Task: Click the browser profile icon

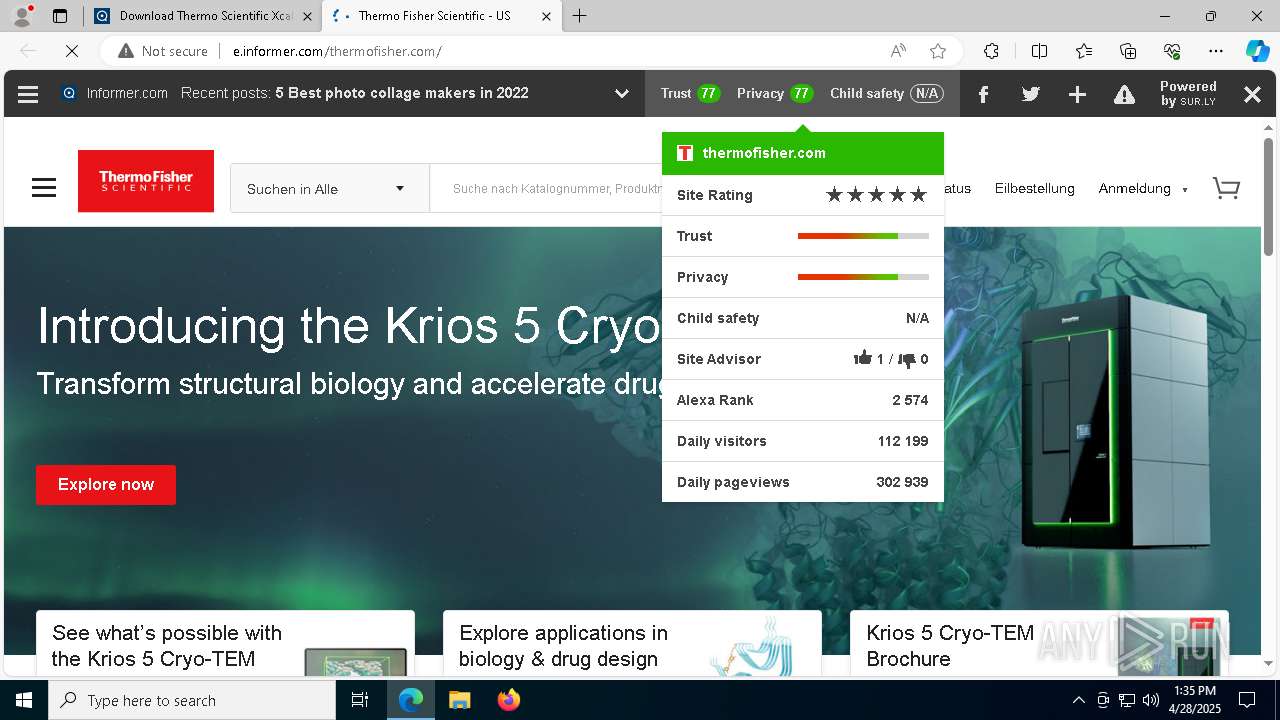Action: point(22,16)
